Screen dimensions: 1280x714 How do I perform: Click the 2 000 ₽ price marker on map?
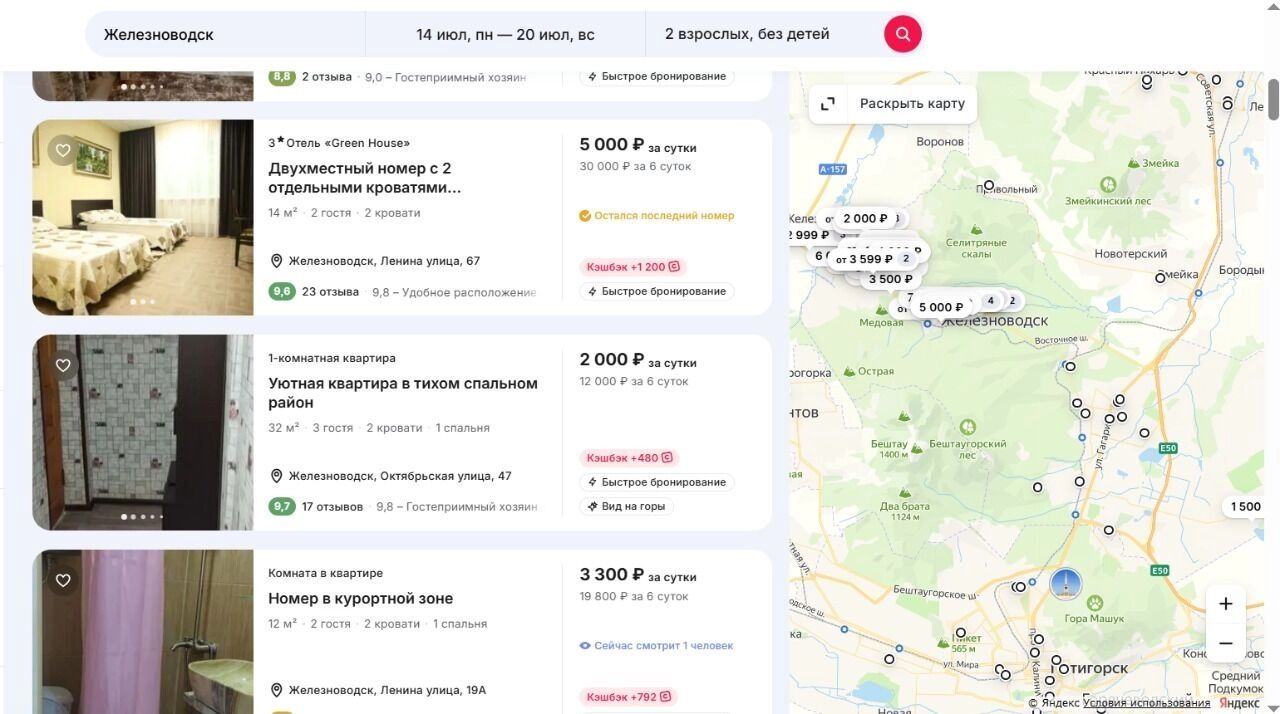click(864, 218)
